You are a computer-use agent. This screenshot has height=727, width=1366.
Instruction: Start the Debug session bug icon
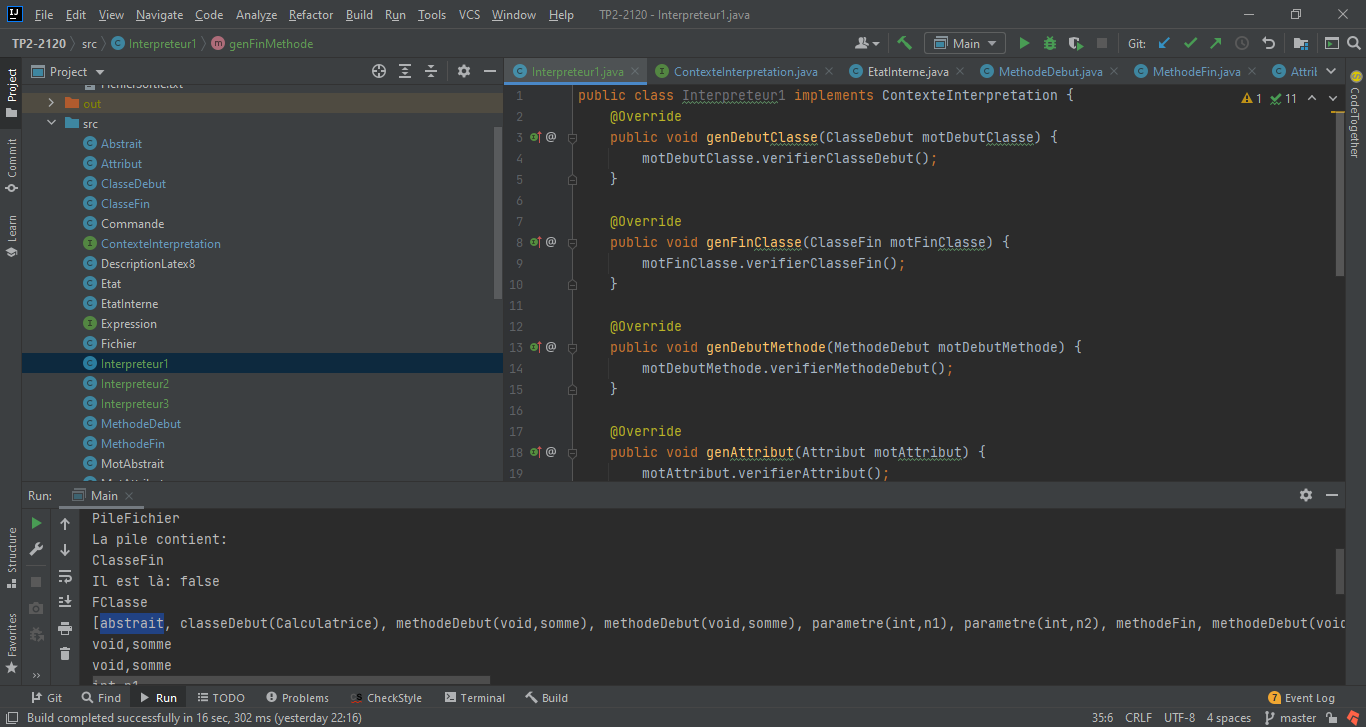(x=1048, y=43)
